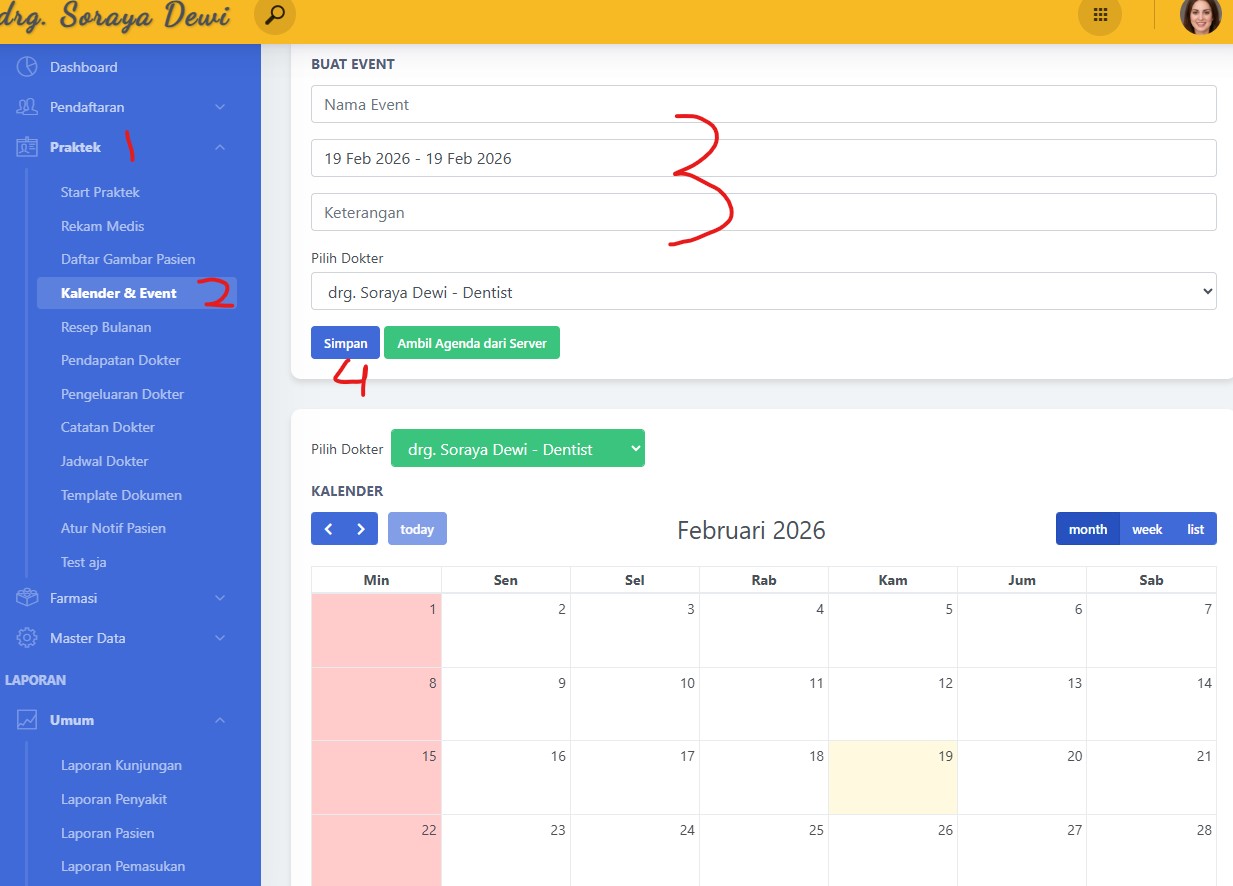Open Pilih Dokter dropdown in event form
1233x886 pixels.
point(763,291)
